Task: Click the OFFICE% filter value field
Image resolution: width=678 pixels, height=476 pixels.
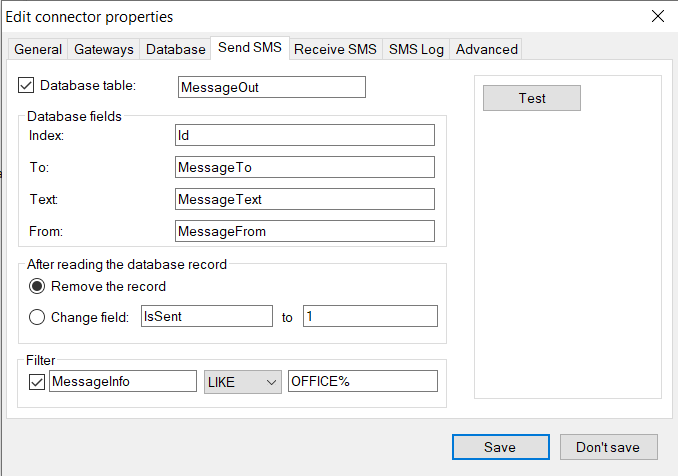Action: point(363,381)
